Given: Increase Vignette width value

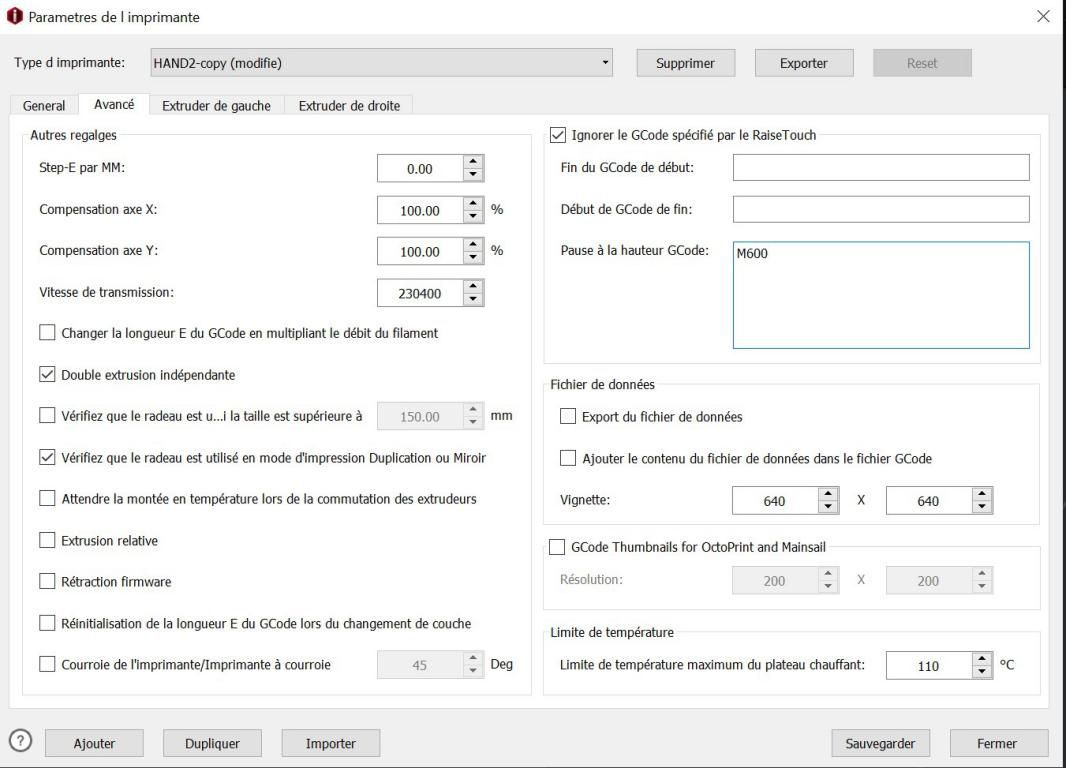Looking at the screenshot, I should point(828,493).
